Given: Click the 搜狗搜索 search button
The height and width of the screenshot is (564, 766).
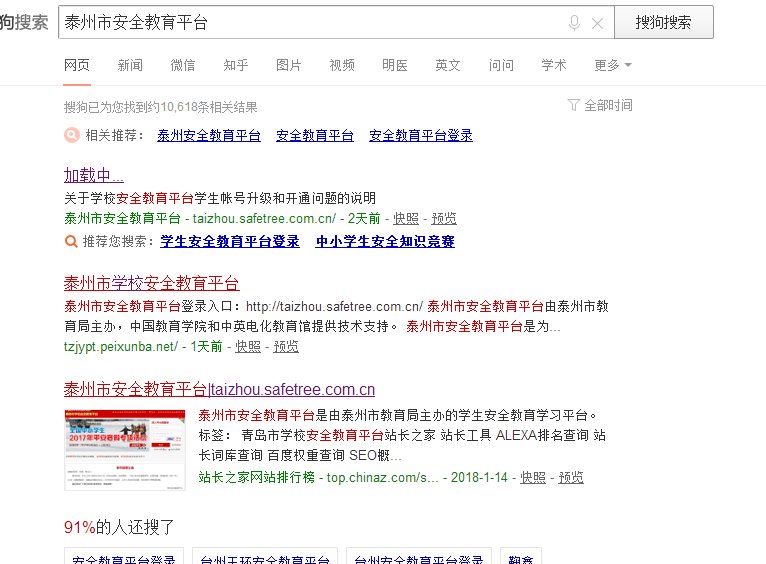Looking at the screenshot, I should point(663,22).
